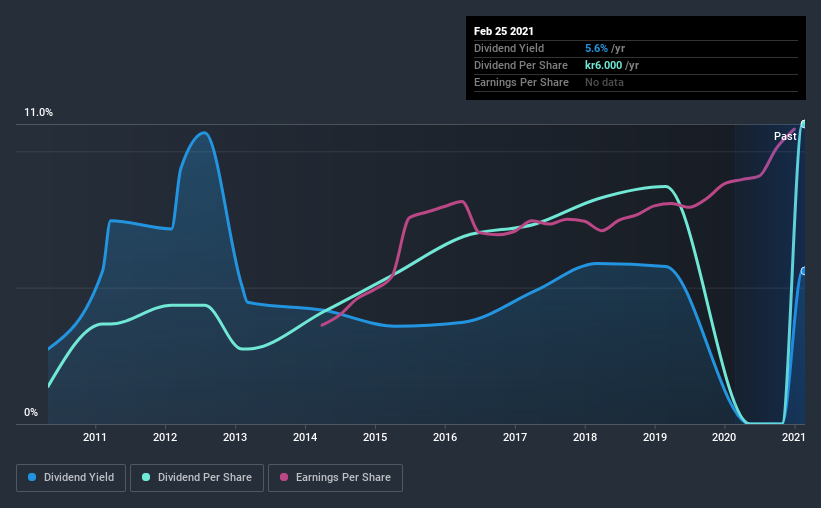Click the 2020 x-axis label
The height and width of the screenshot is (508, 821).
(x=724, y=437)
